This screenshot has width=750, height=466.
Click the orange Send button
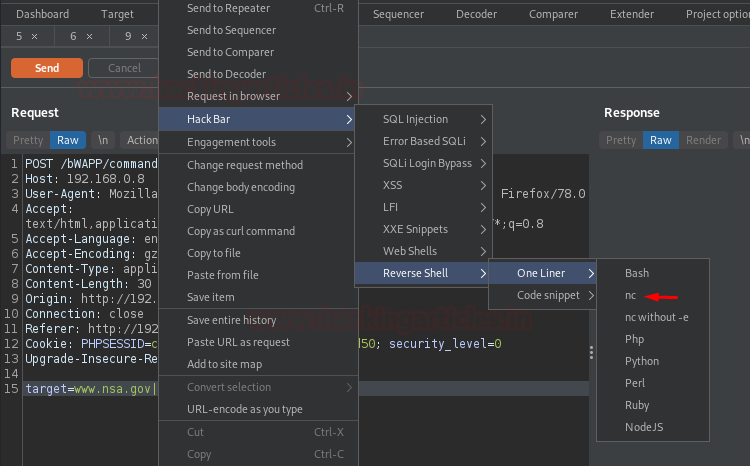tap(47, 68)
